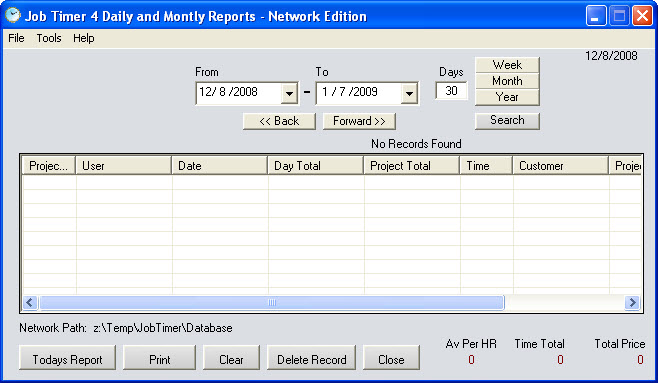Click the right scroll arrow of the table
Screen dimensions: 658x383
click(x=632, y=302)
